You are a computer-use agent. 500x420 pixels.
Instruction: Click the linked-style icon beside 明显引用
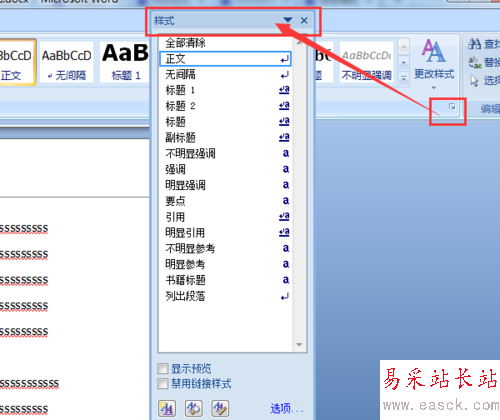(284, 232)
